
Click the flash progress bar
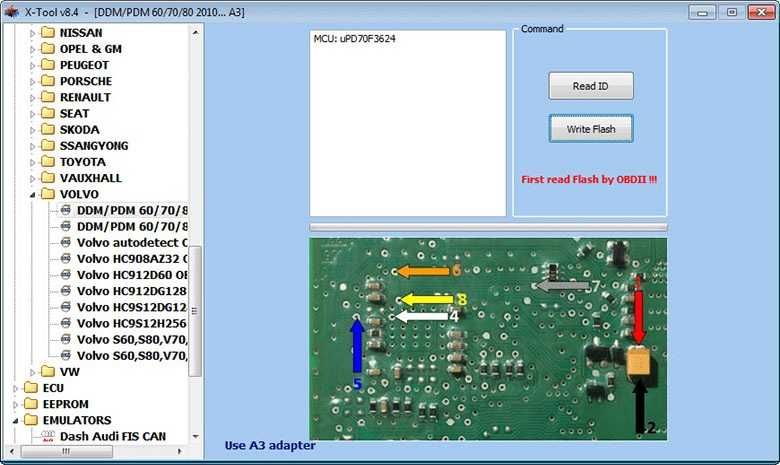coord(488,227)
